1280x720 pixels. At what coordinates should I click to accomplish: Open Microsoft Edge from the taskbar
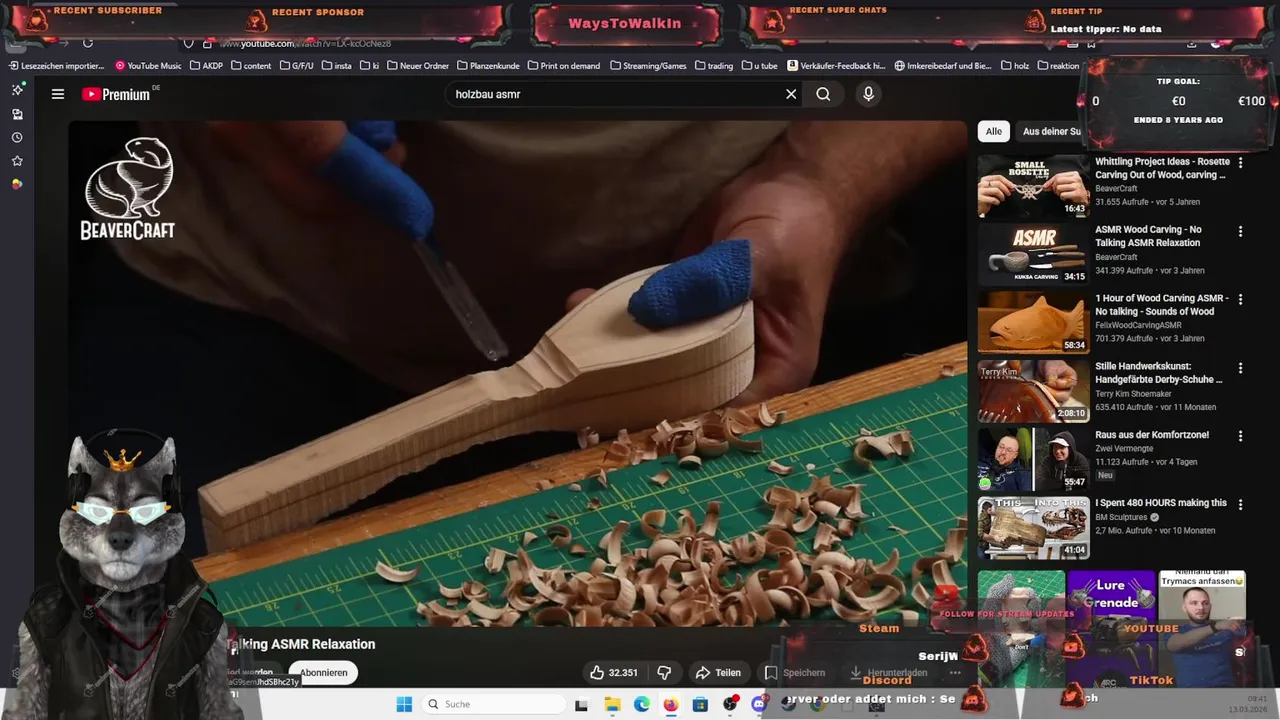click(641, 705)
